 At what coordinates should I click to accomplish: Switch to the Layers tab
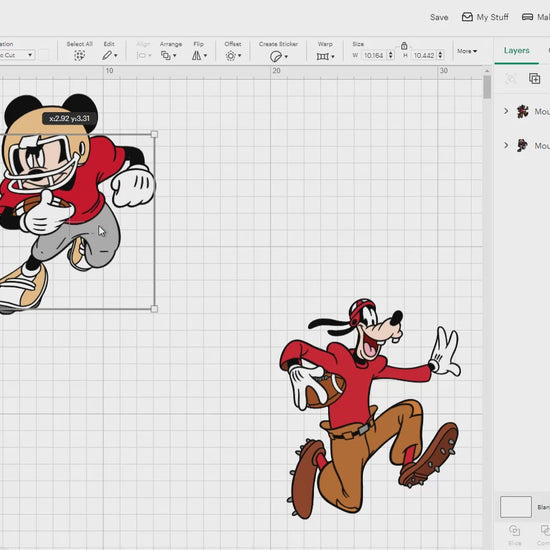(x=516, y=51)
